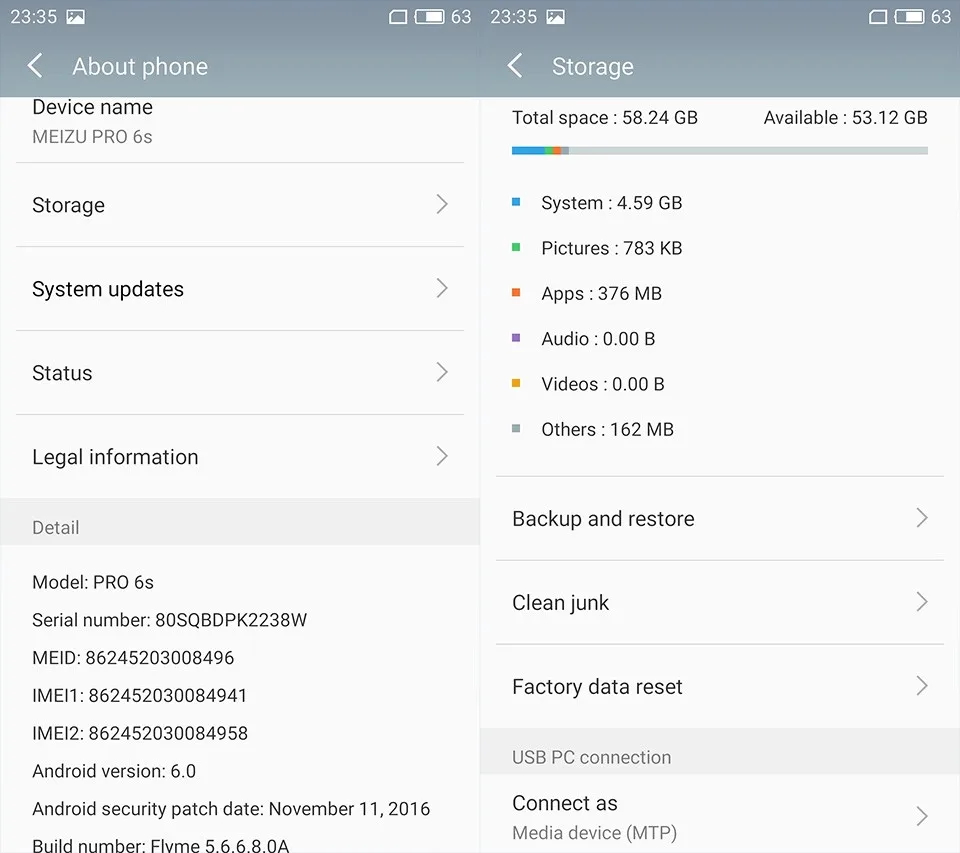
Task: Tap picture notification icon in left status bar
Action: click(75, 17)
